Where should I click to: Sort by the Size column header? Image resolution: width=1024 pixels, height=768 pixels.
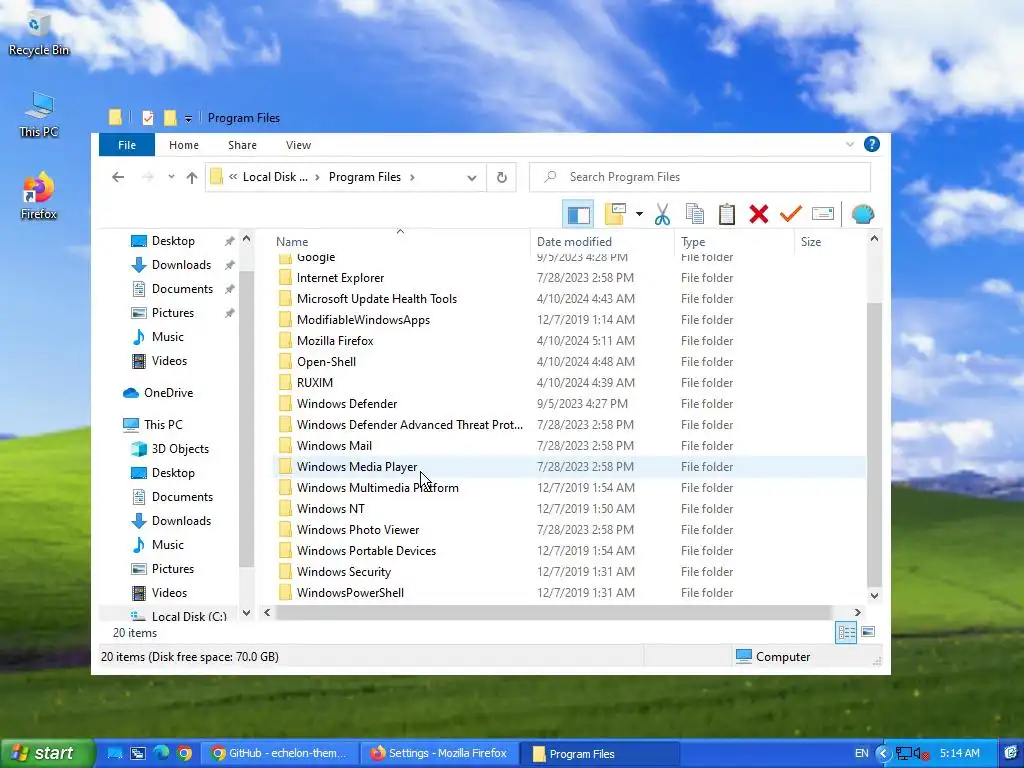829,242
